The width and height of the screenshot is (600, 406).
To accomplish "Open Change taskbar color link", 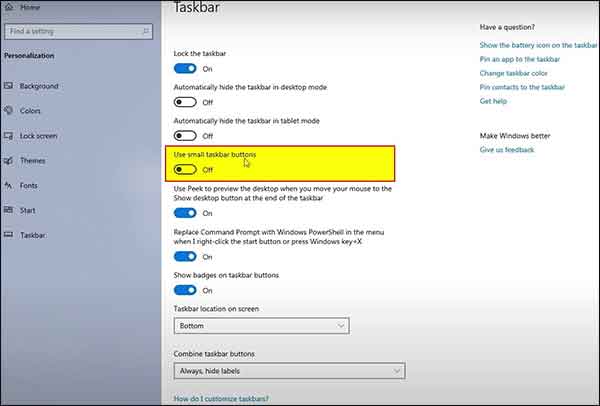I will point(514,73).
